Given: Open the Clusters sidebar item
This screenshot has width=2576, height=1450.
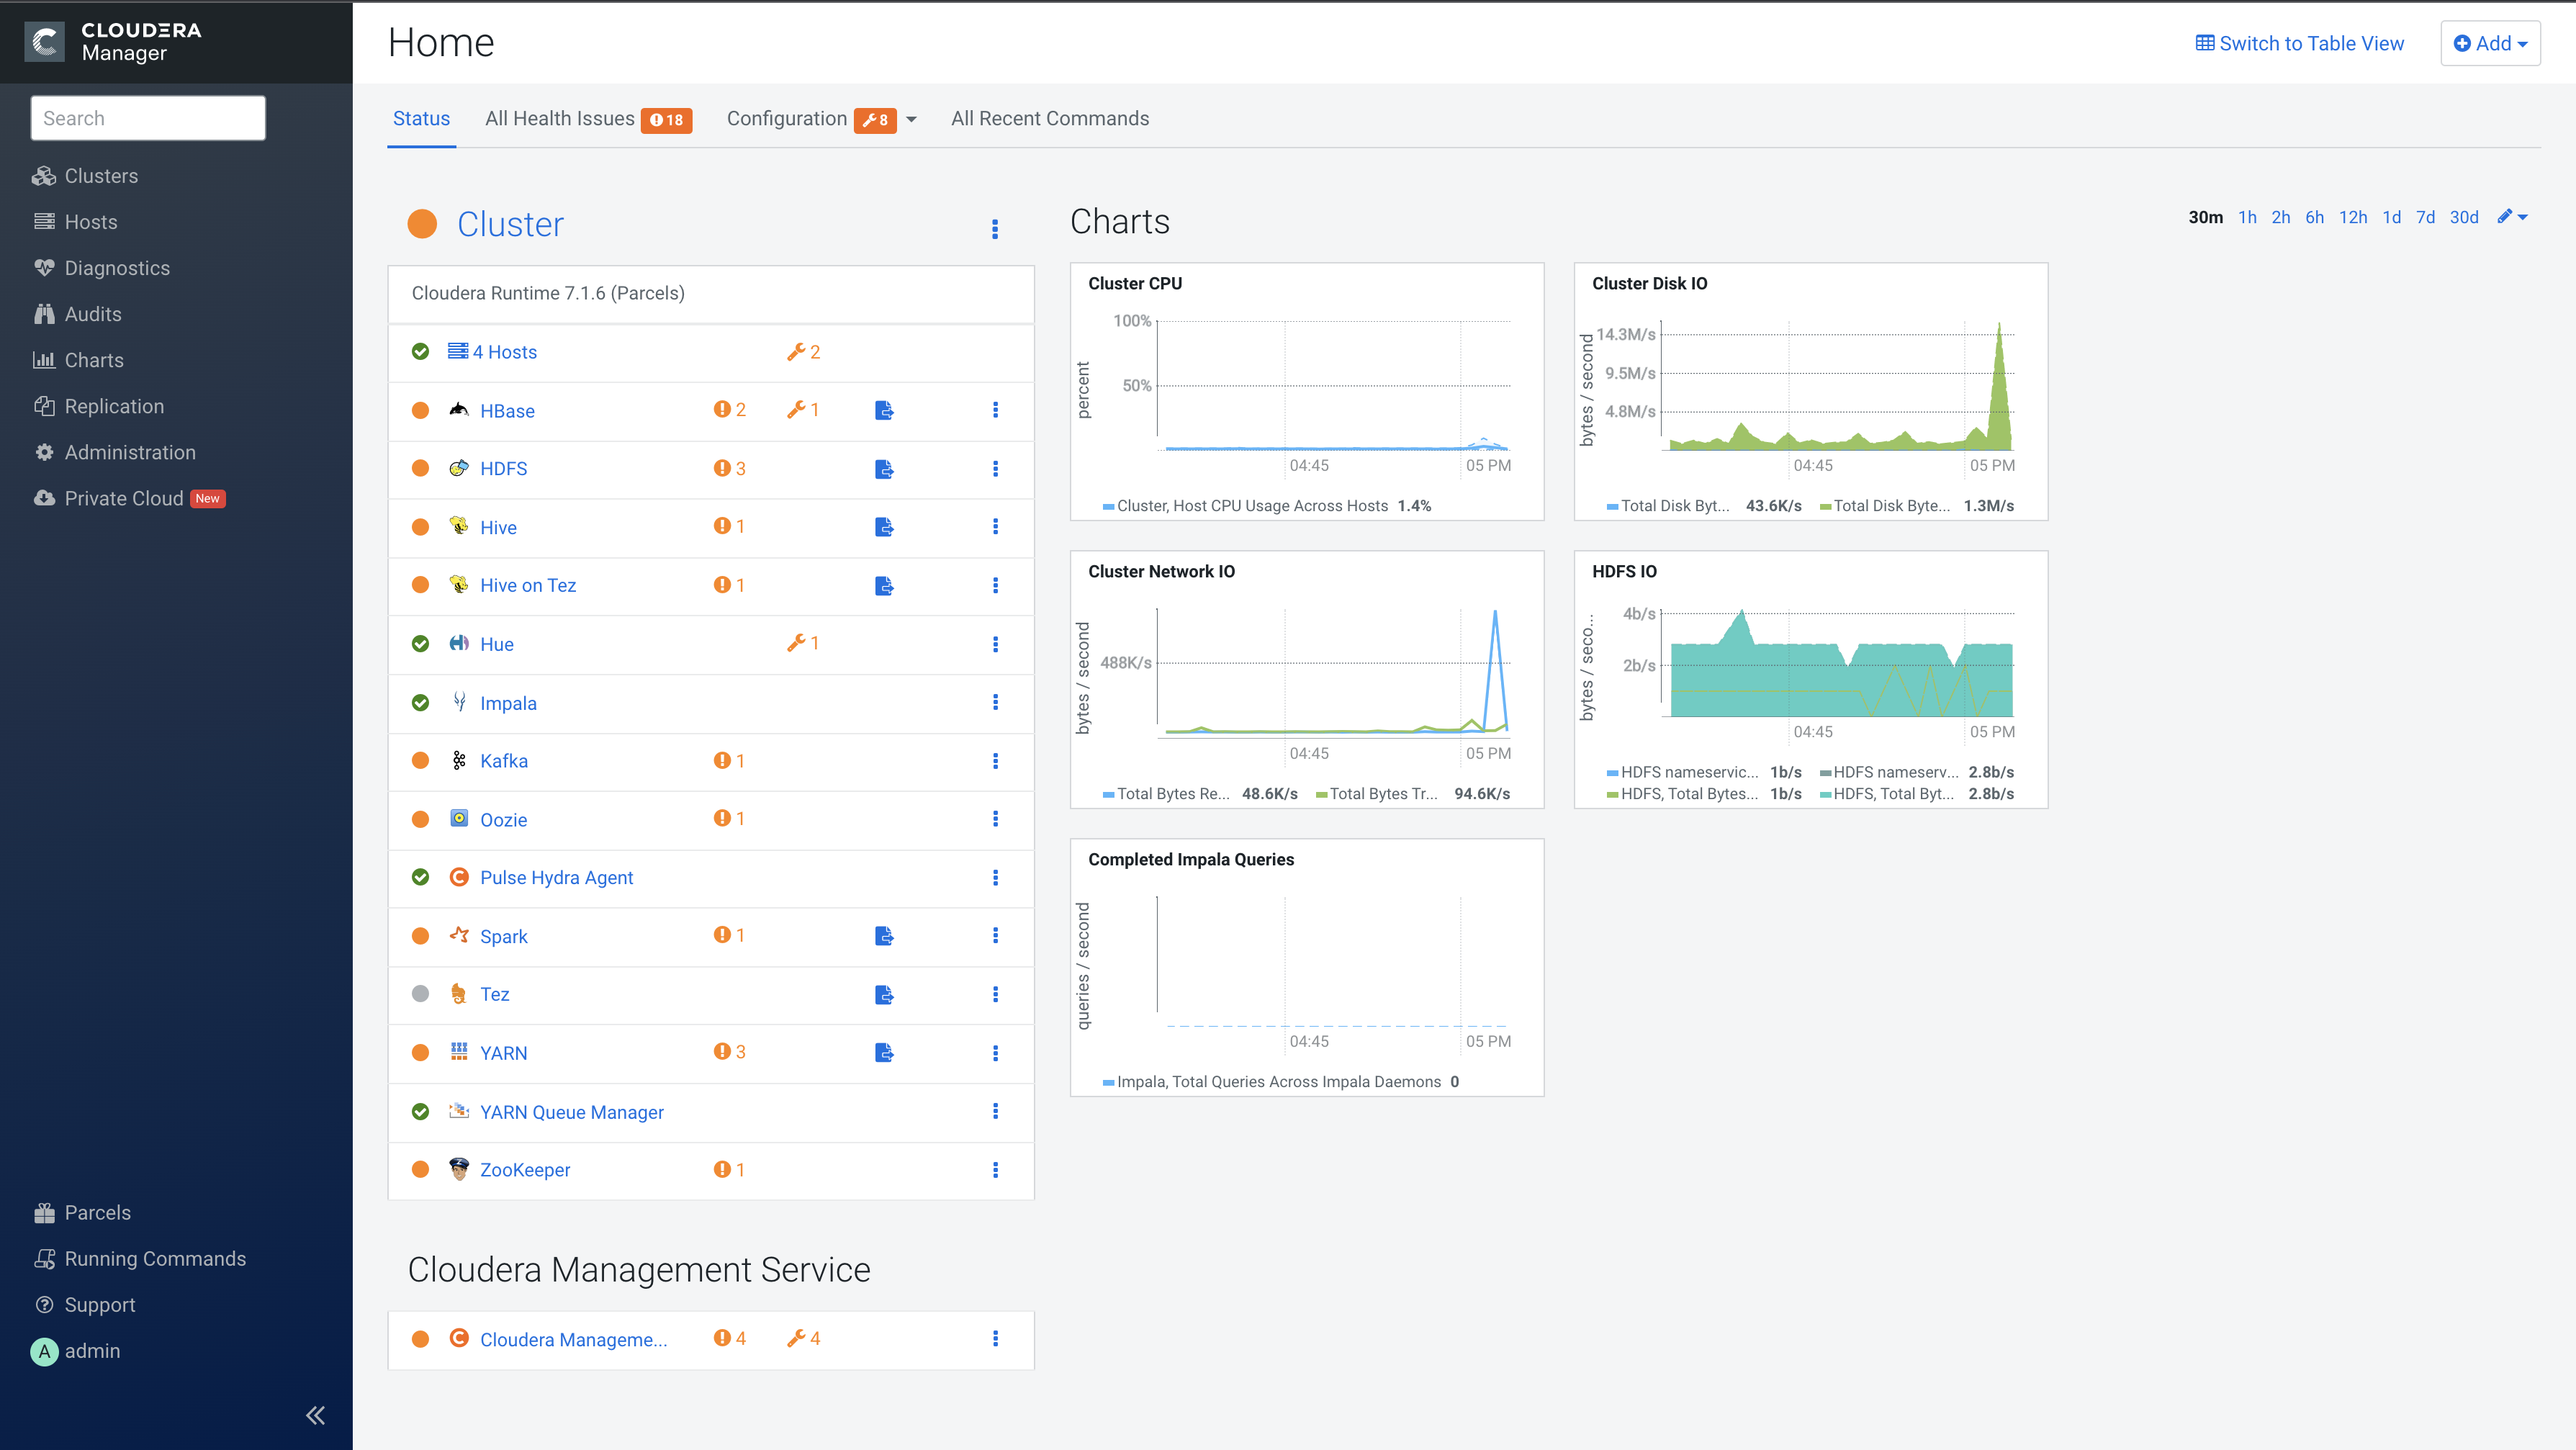Looking at the screenshot, I should (x=85, y=176).
